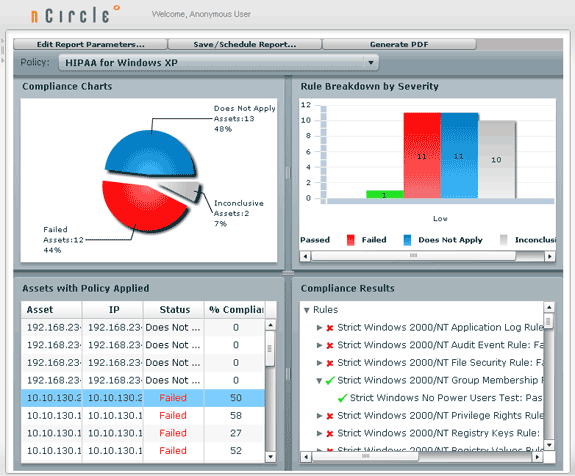Click compliance results horizontal scrollbar thumb

point(365,457)
